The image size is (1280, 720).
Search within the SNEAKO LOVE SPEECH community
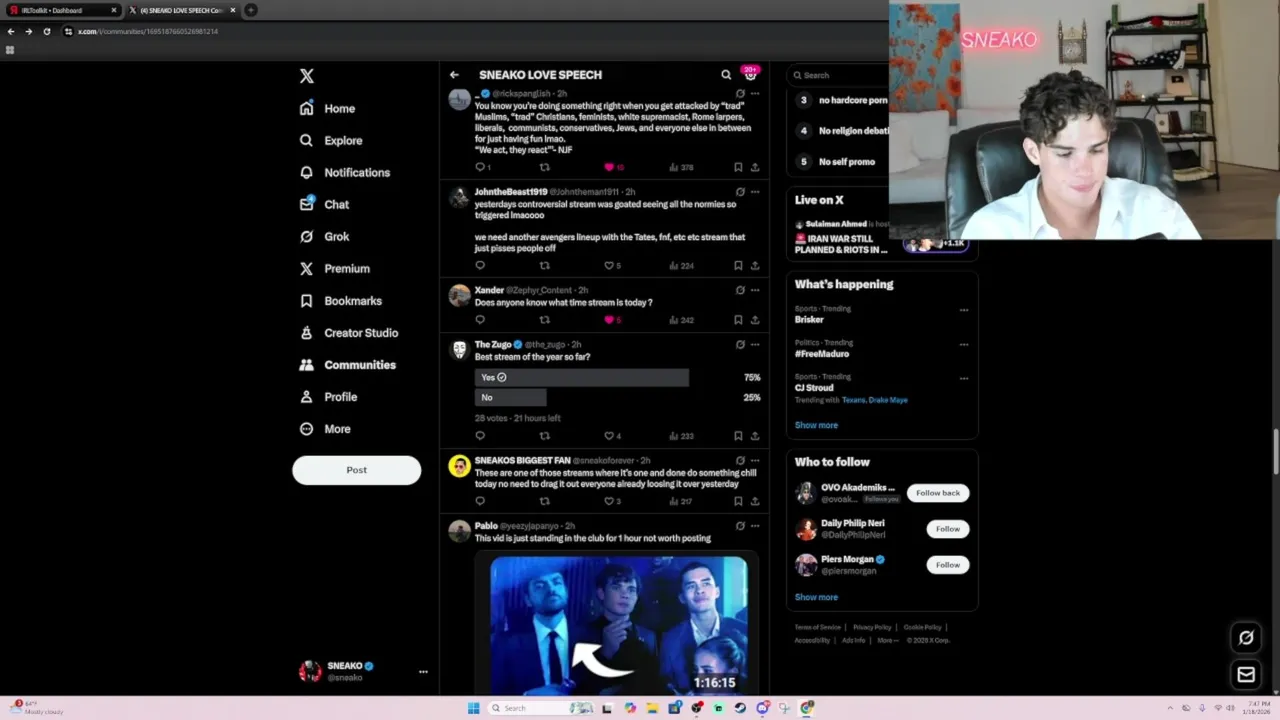click(x=726, y=75)
